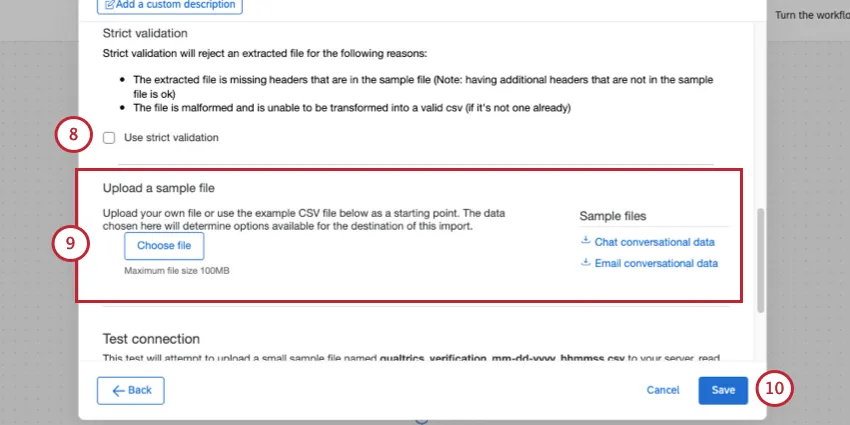Save the import configuration
Image resolution: width=850 pixels, height=425 pixels.
(x=723, y=390)
